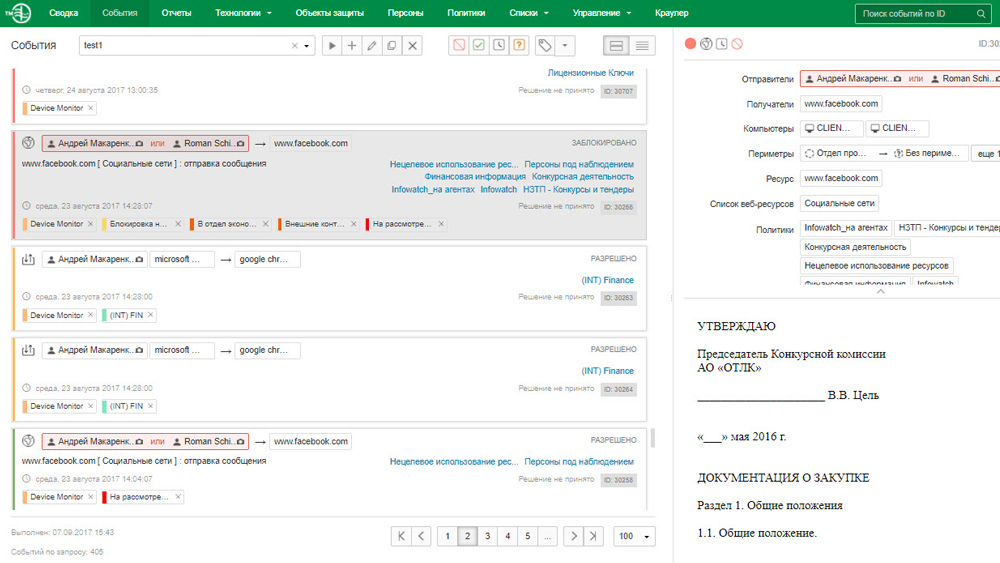Open the Сводка tab
This screenshot has height=563, width=1000.
(x=64, y=13)
